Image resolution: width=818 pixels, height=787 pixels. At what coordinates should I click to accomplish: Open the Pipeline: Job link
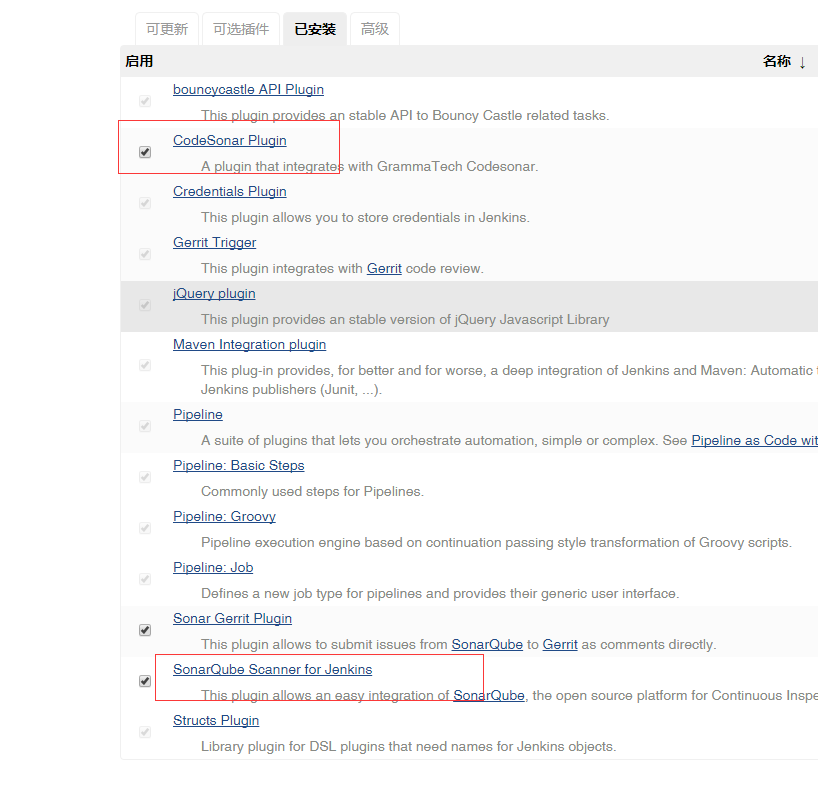tap(213, 568)
